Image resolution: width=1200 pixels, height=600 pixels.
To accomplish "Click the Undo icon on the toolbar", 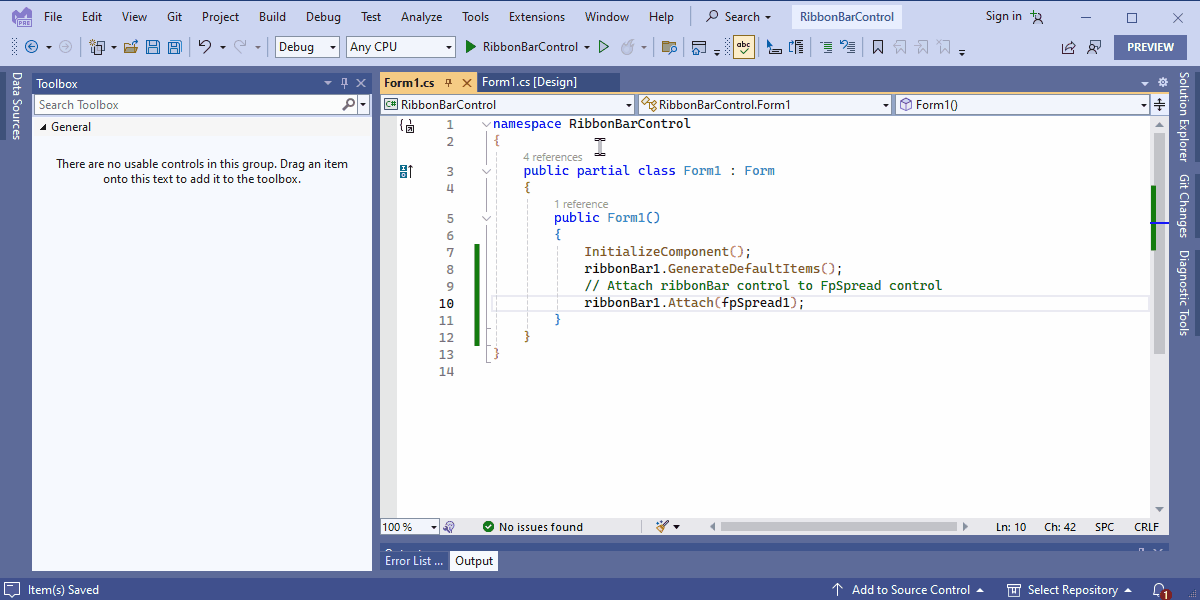I will tap(205, 46).
